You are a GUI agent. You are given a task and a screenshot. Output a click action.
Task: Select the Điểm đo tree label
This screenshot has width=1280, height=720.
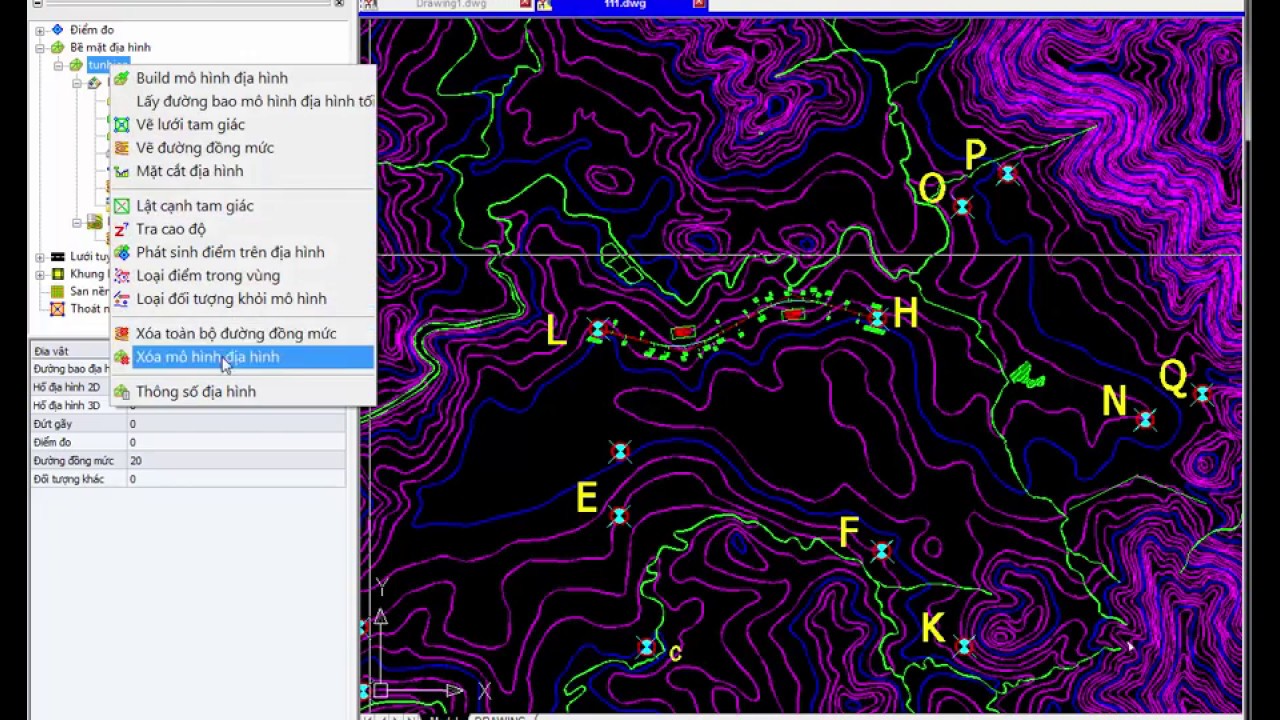[x=92, y=30]
